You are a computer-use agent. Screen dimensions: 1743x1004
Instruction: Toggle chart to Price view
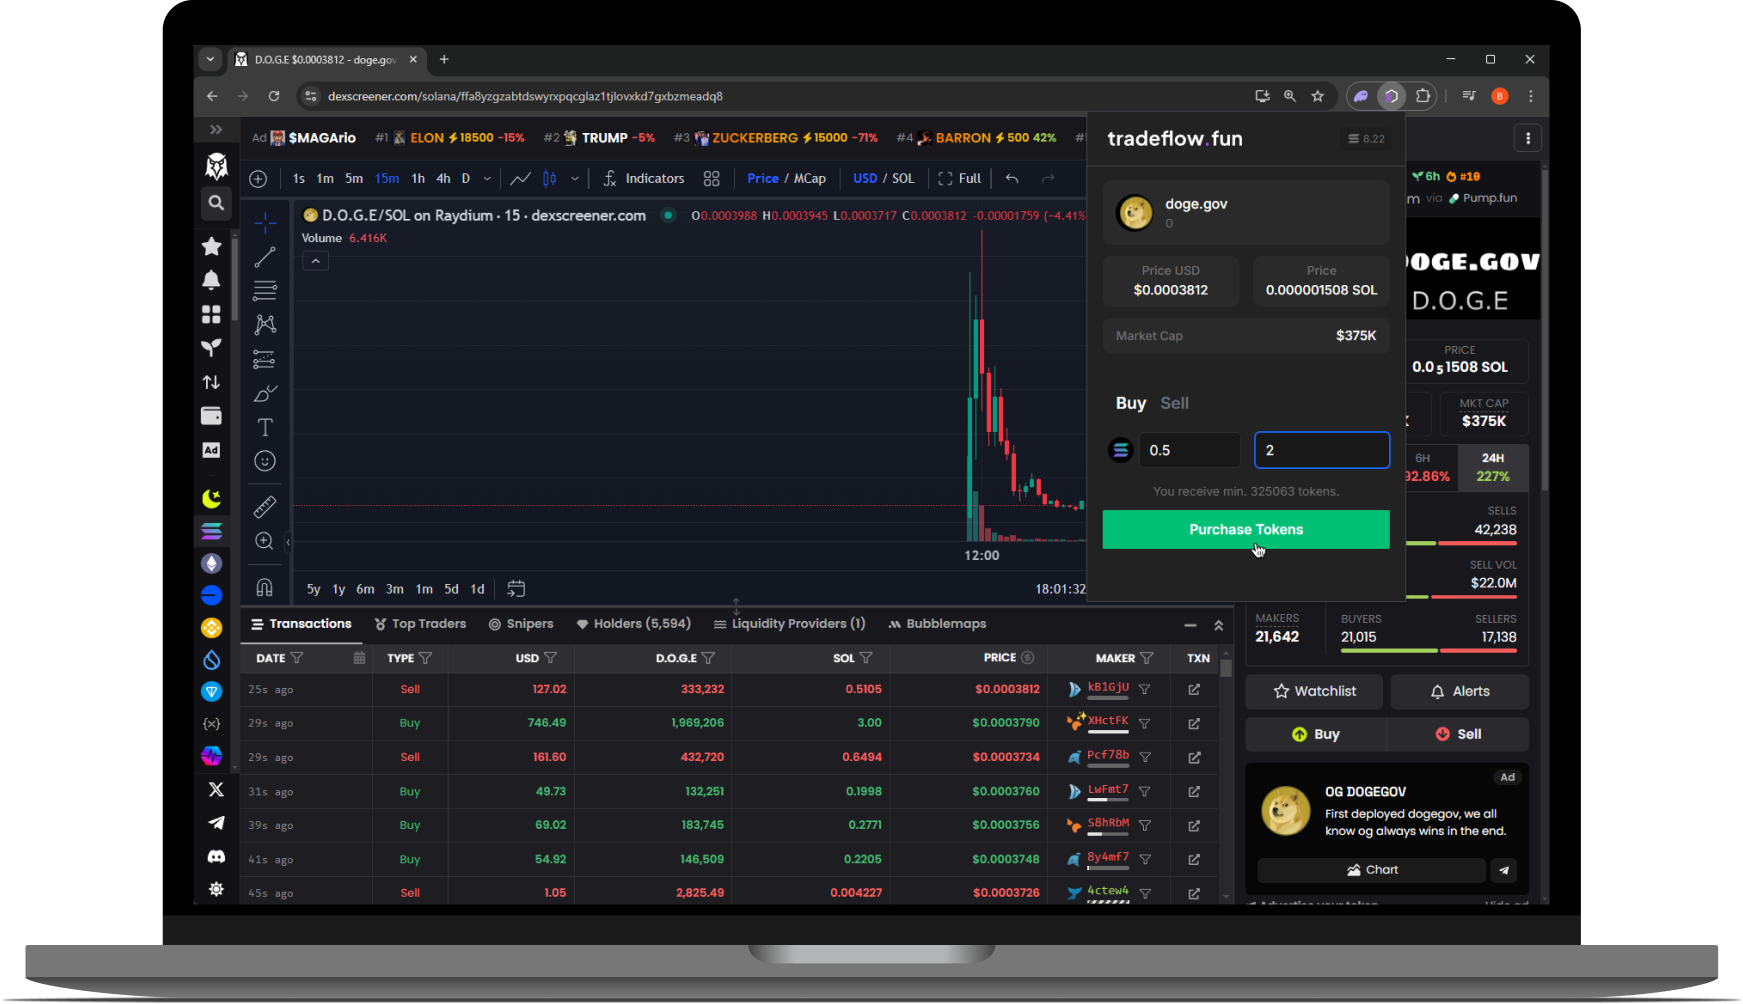(x=763, y=178)
